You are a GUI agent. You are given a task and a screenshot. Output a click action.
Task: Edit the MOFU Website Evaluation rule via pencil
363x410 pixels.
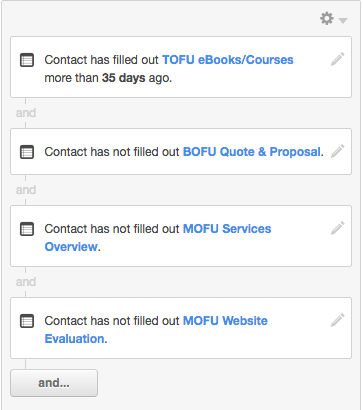click(338, 320)
